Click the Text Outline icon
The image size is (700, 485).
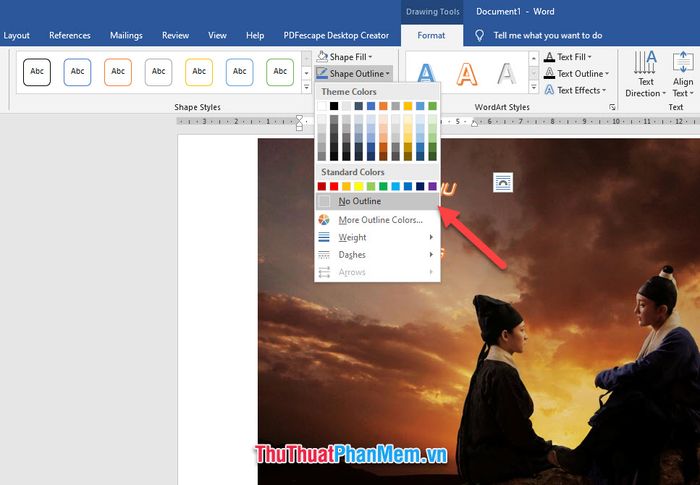pyautogui.click(x=550, y=73)
